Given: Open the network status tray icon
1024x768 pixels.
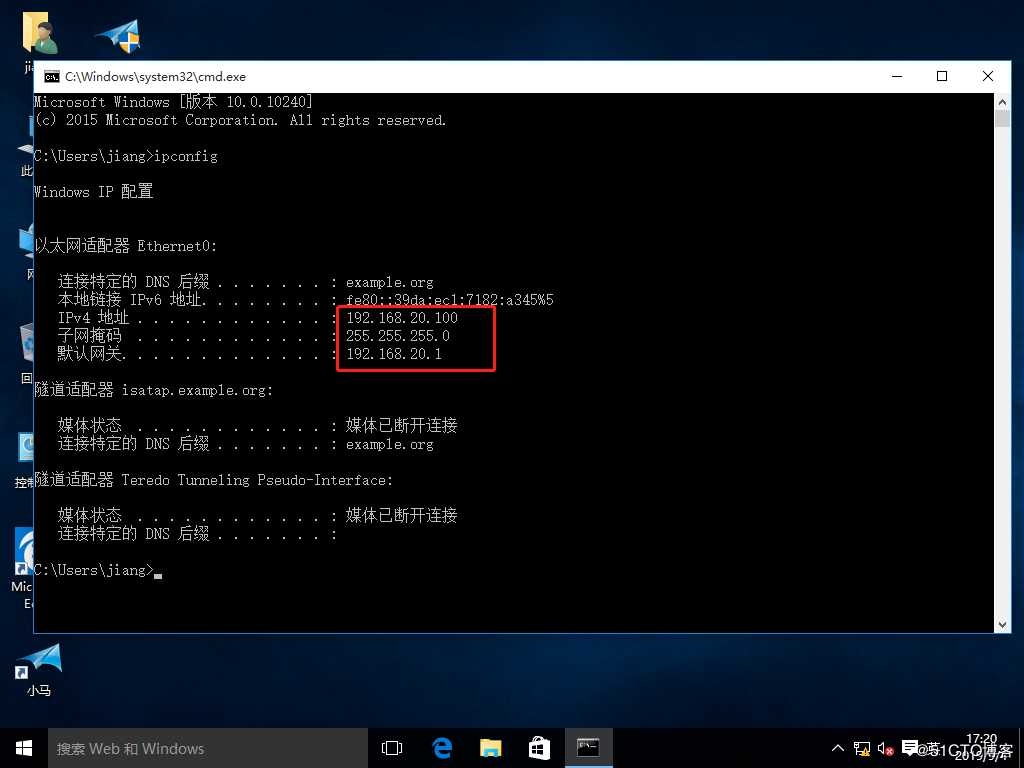Looking at the screenshot, I should pos(862,749).
